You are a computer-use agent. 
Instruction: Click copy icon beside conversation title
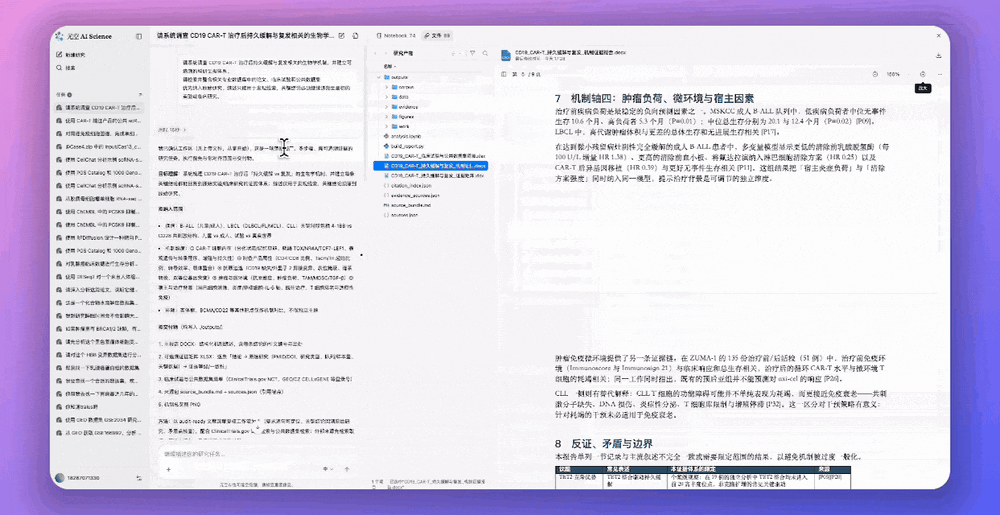click(x=355, y=36)
